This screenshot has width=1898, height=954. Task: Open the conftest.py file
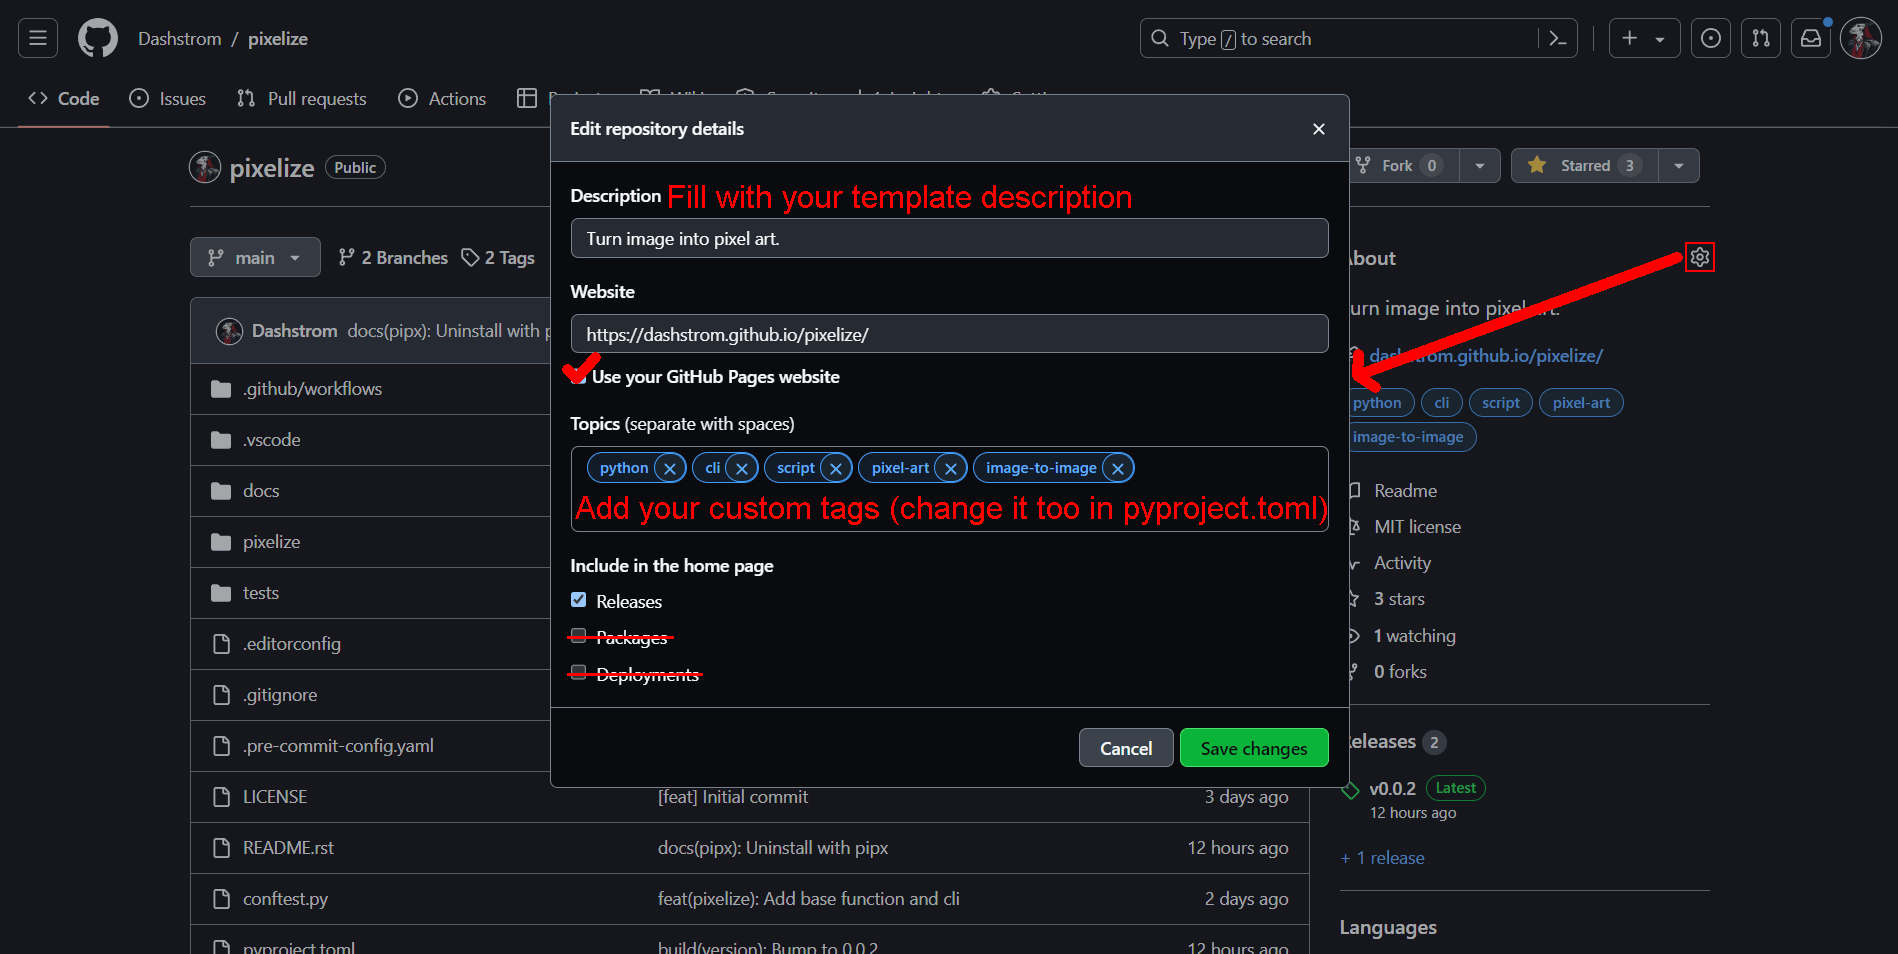(x=285, y=899)
